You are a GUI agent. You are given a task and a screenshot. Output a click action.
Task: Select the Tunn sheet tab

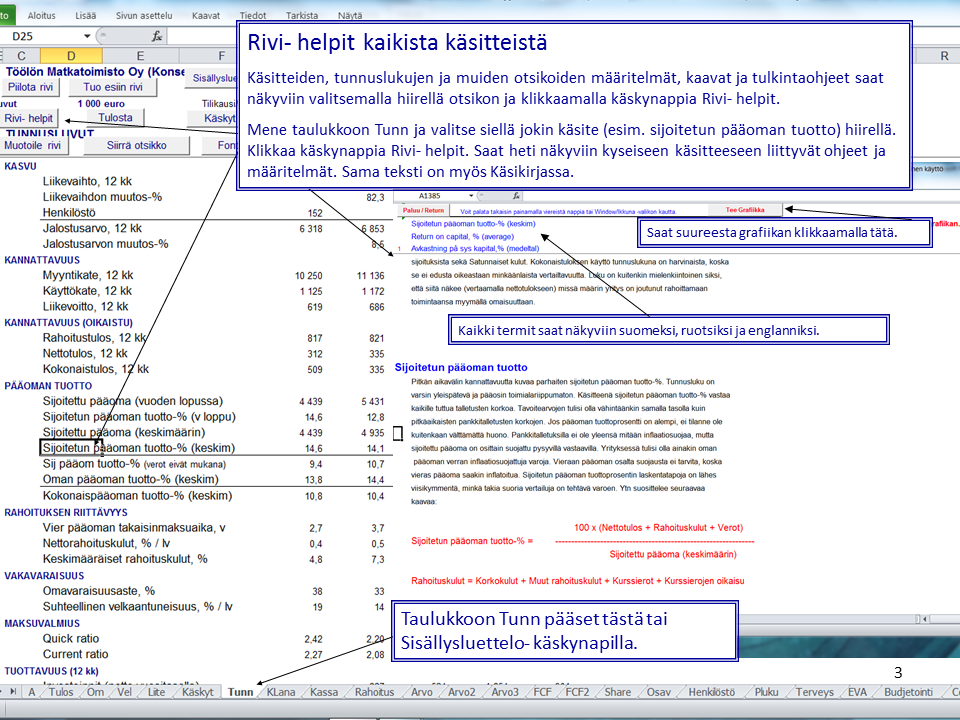(x=241, y=692)
